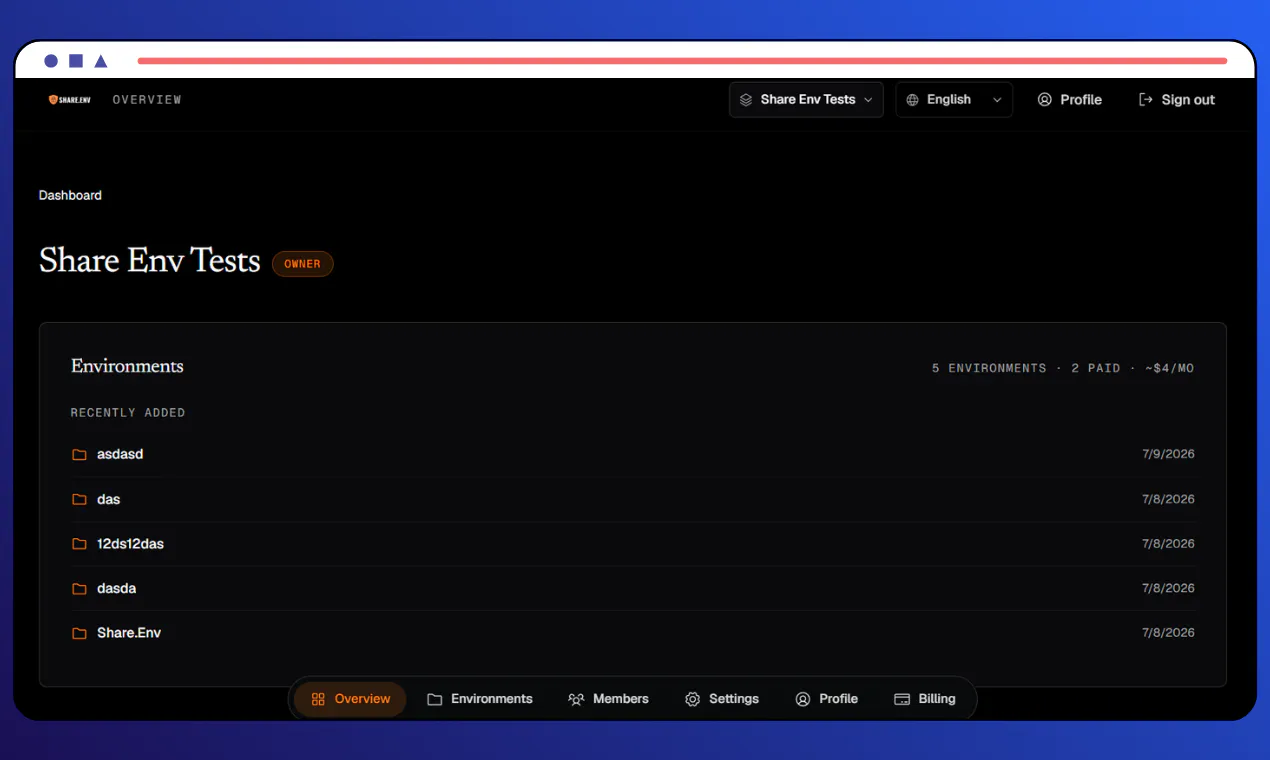
Task: Switch to the bottom Profile tab
Action: 827,699
